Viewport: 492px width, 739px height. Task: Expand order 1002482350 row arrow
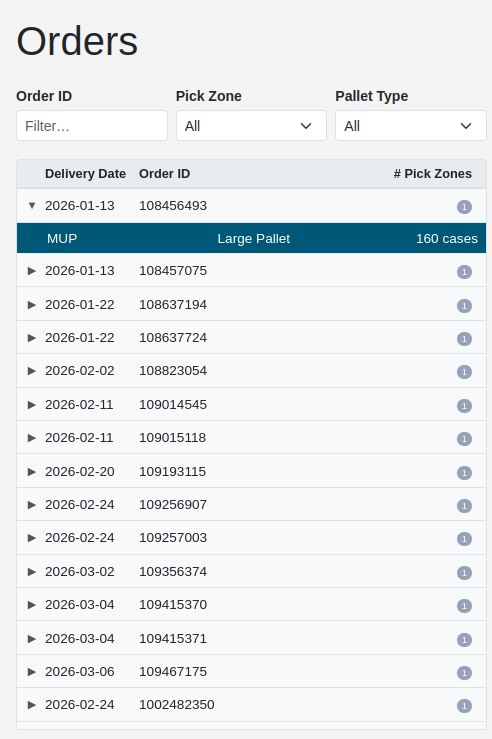click(32, 704)
